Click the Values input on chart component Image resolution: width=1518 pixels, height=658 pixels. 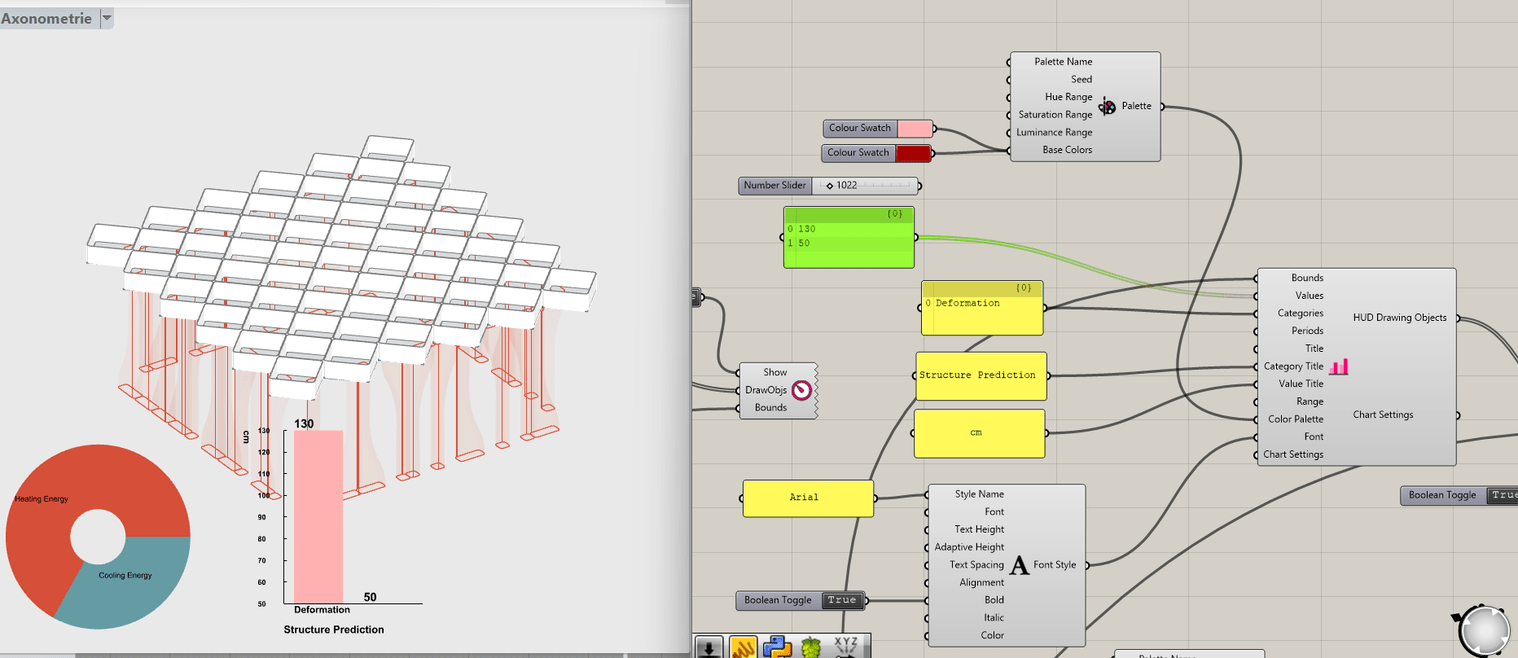tap(1309, 296)
